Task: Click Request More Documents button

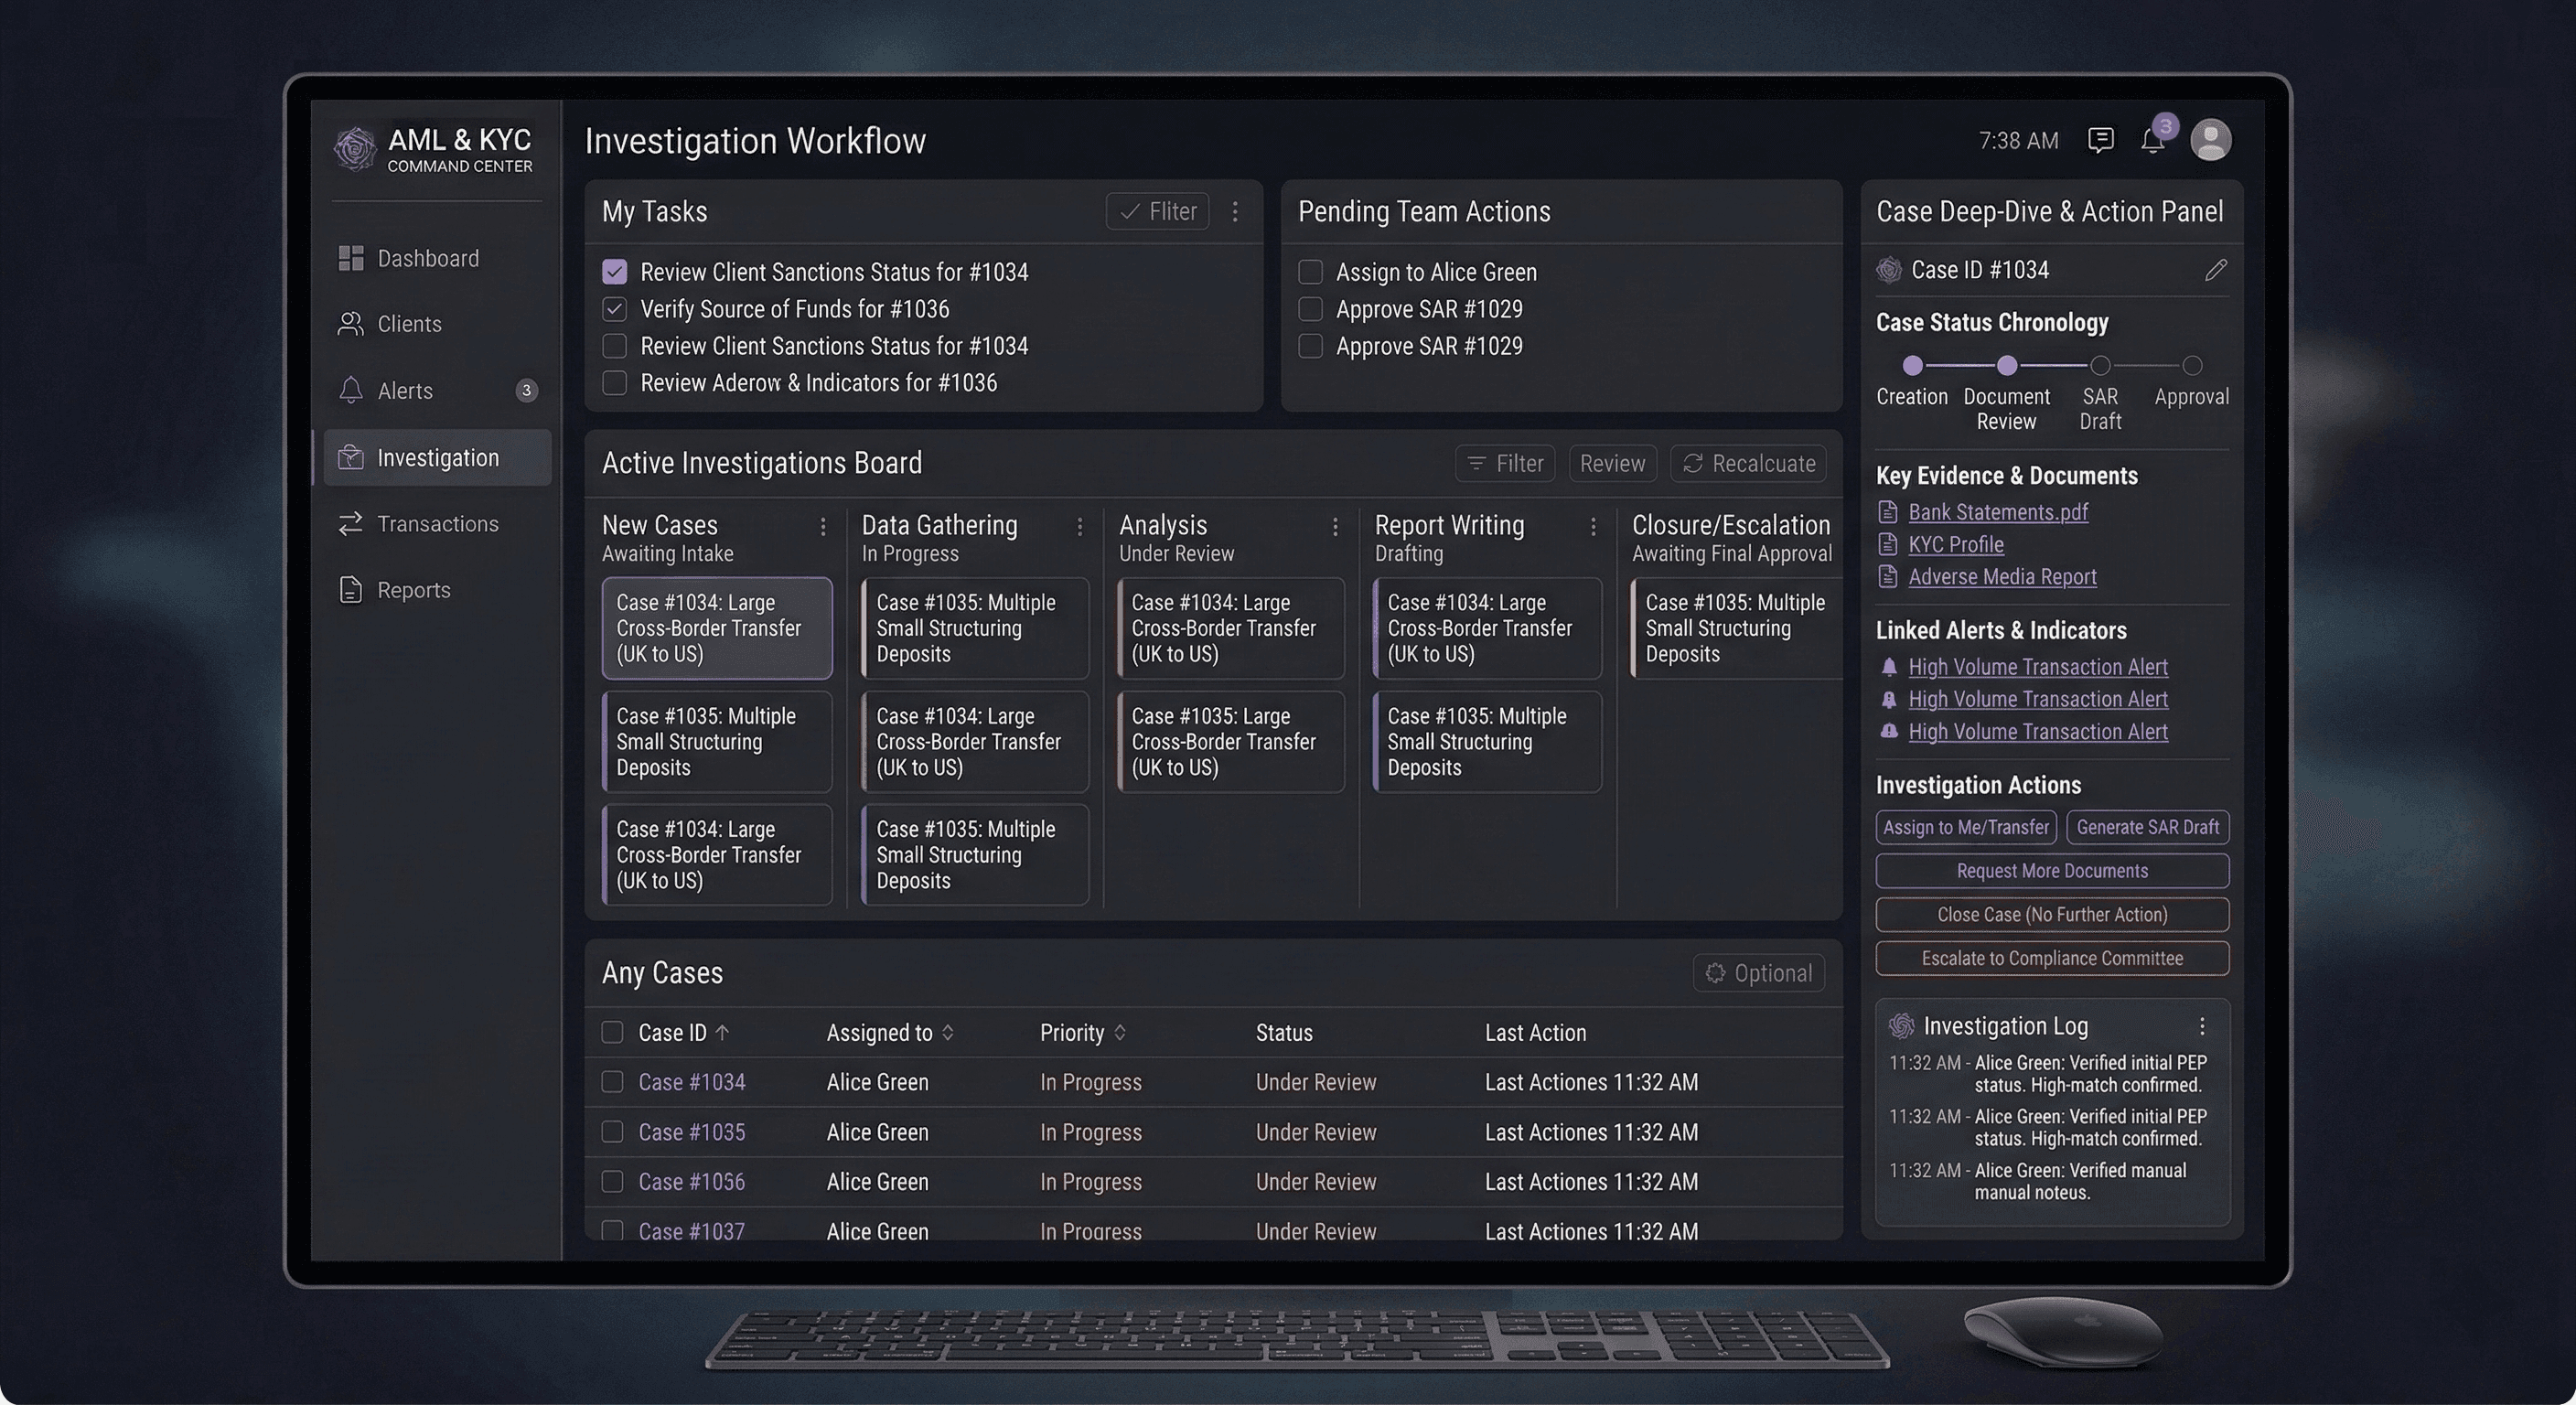Action: click(2052, 871)
